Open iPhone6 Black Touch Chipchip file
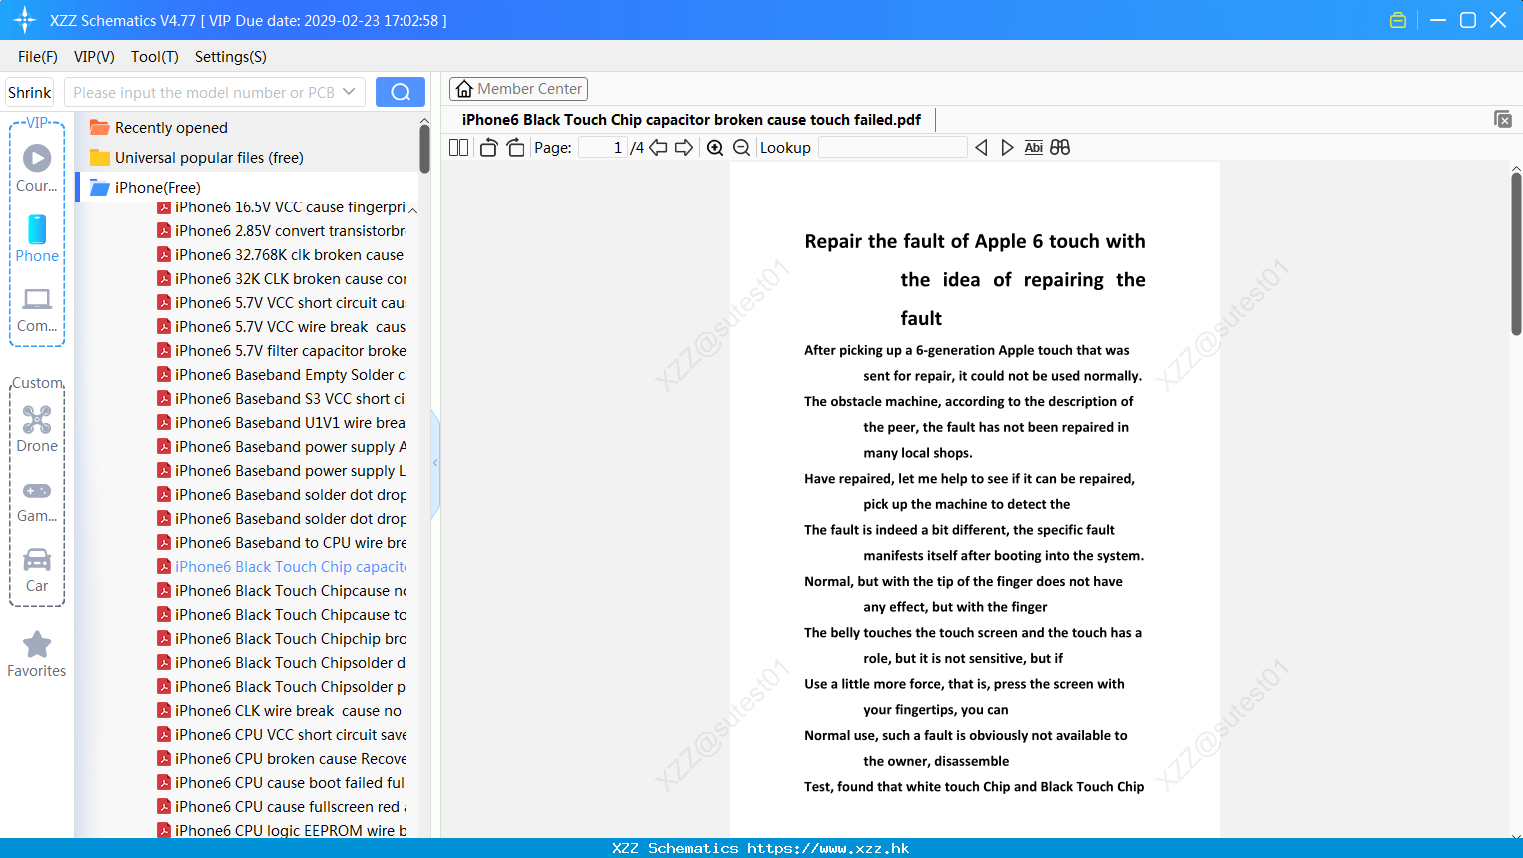The height and width of the screenshot is (858, 1523). 282,639
